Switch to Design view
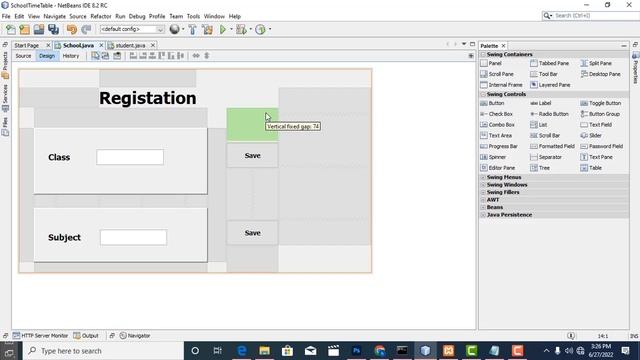 (x=47, y=56)
